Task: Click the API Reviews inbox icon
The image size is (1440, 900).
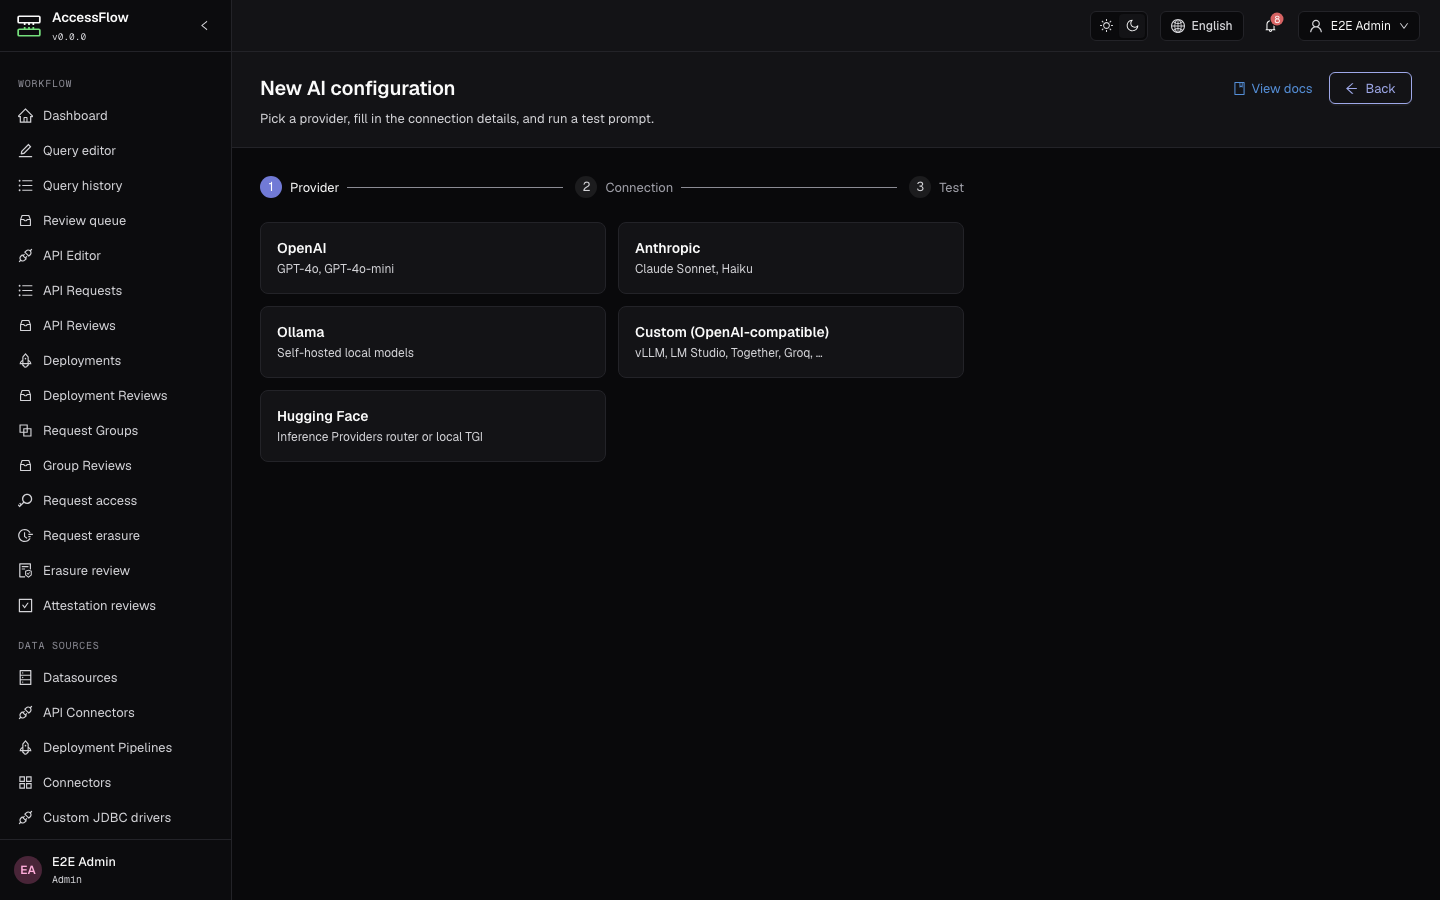Action: coord(26,326)
